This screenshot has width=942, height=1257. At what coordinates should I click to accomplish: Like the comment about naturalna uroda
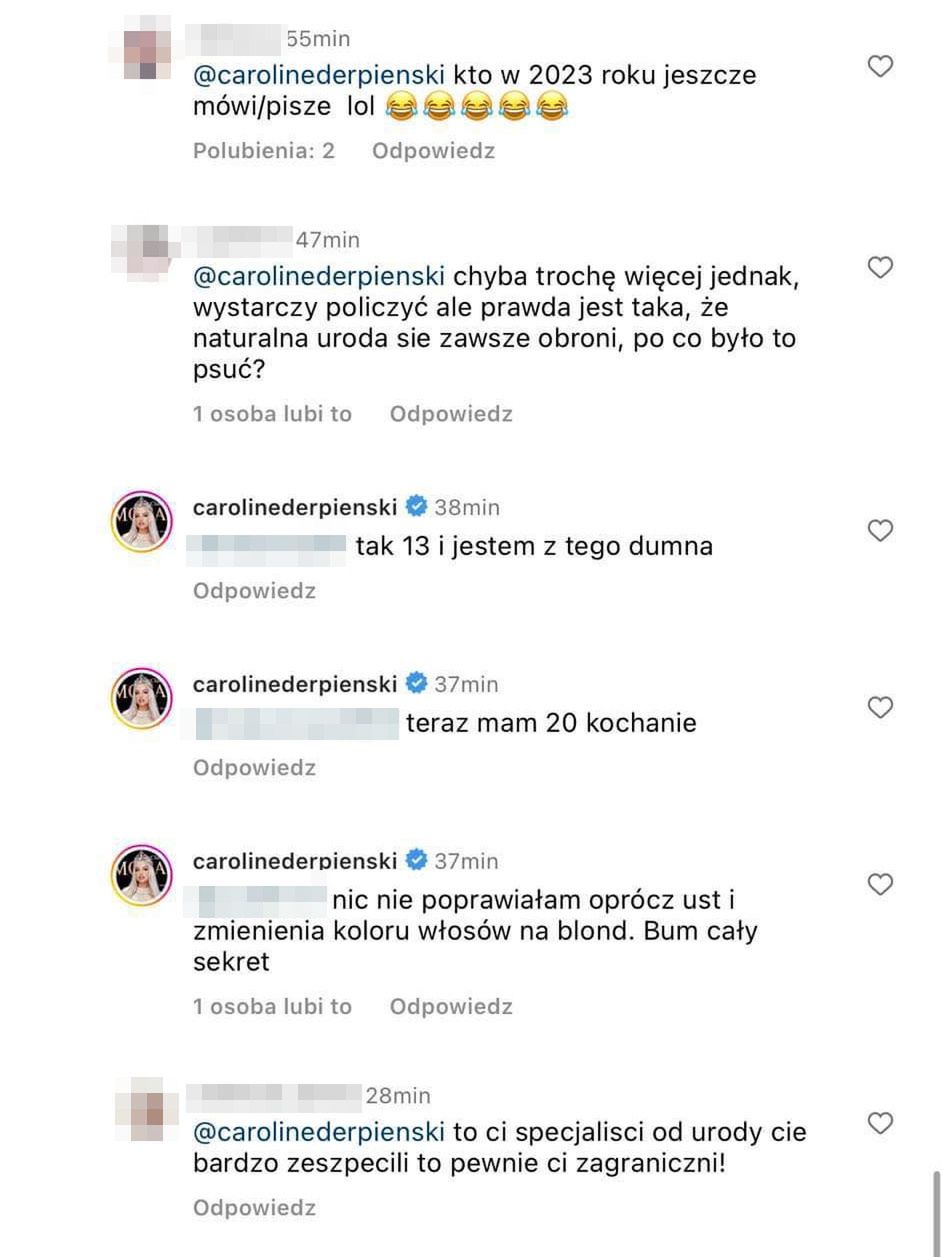point(879,268)
